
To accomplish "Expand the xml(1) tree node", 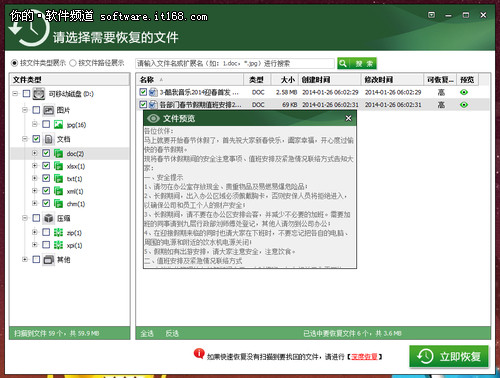I will (35, 191).
